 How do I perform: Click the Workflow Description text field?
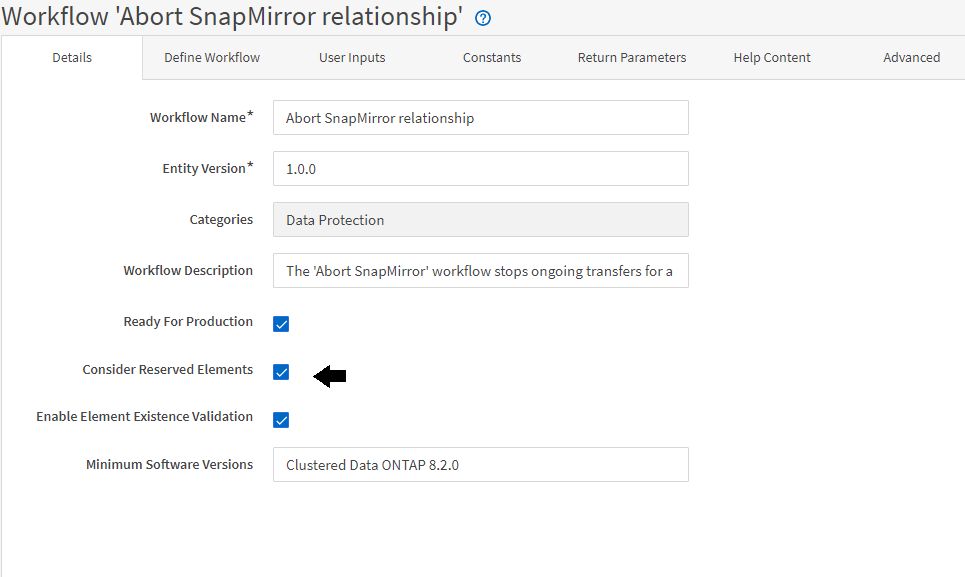coord(480,271)
